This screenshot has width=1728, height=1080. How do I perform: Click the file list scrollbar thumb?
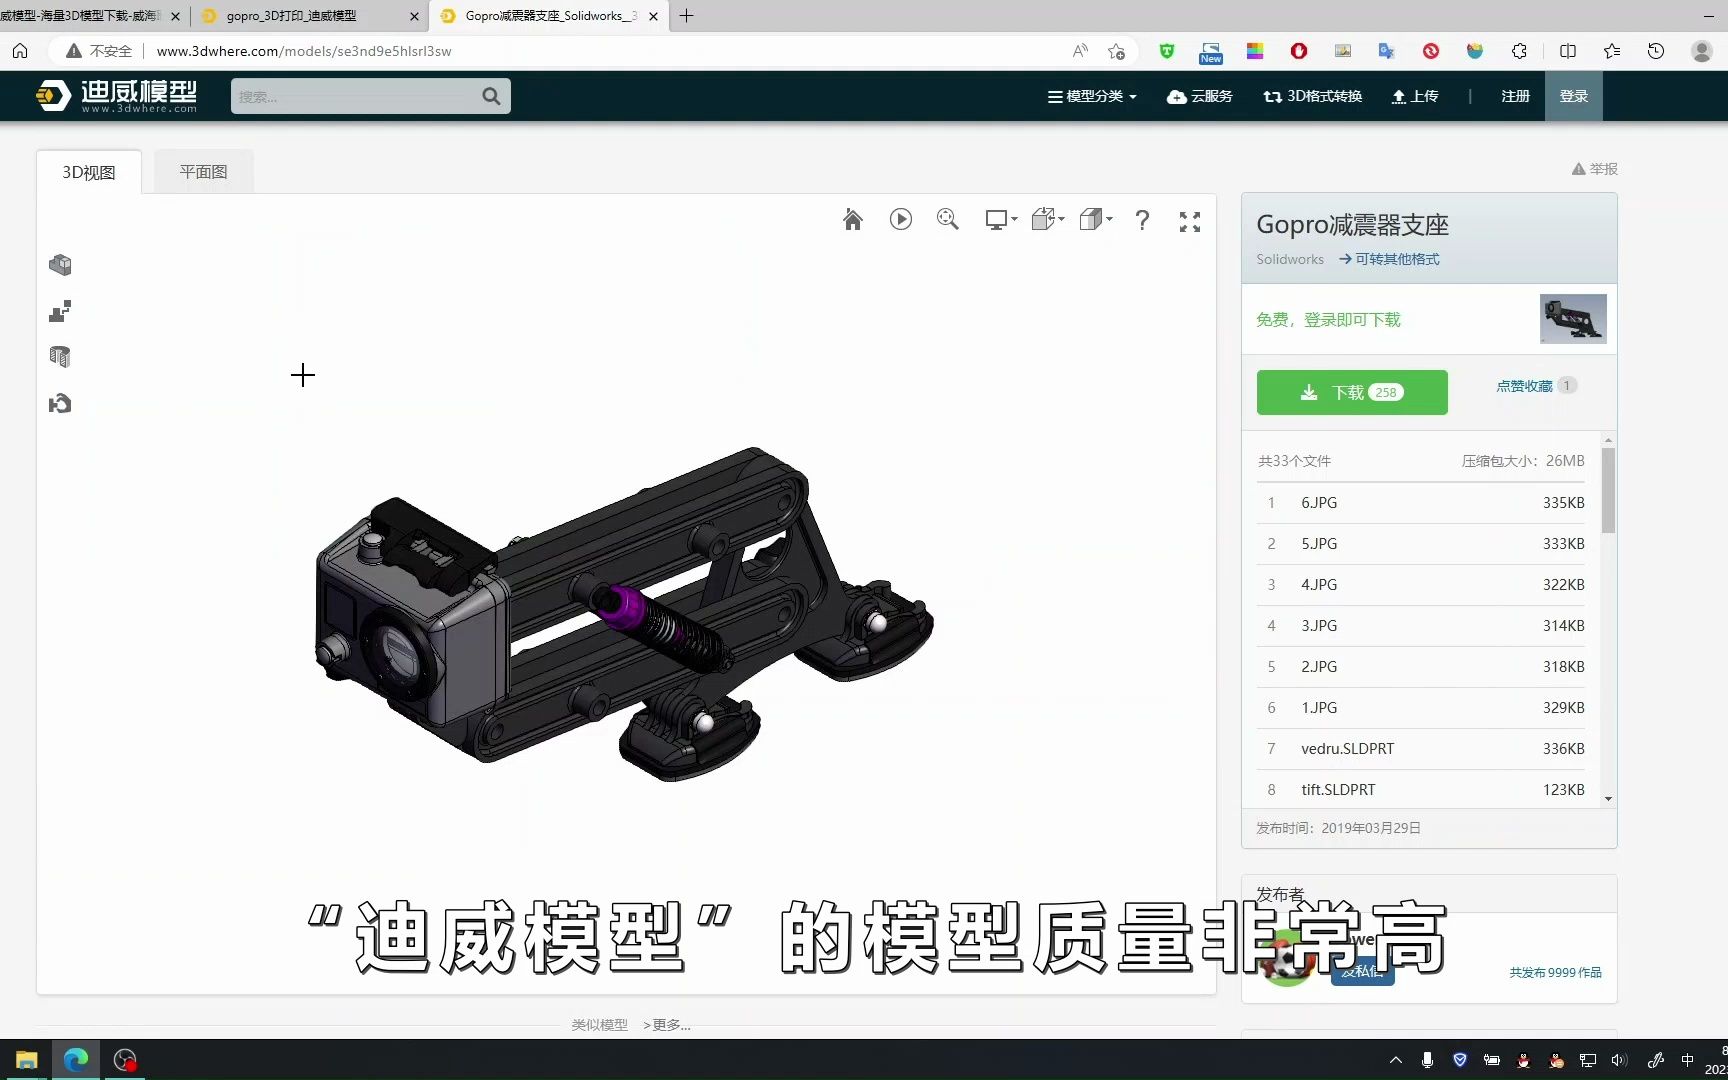tap(1608, 490)
